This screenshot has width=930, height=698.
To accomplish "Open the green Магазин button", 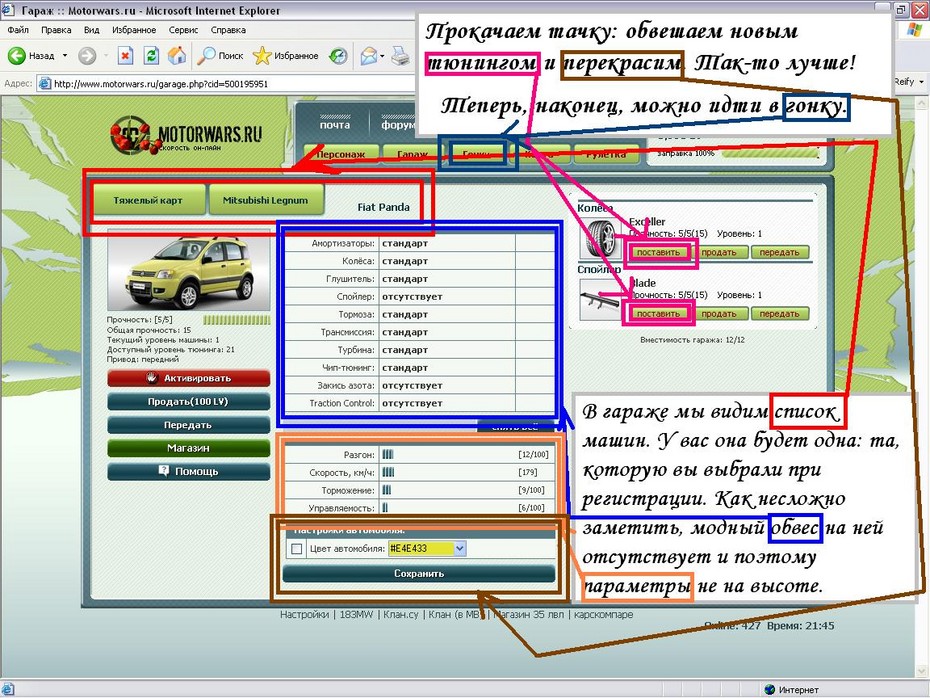I will (x=189, y=448).
